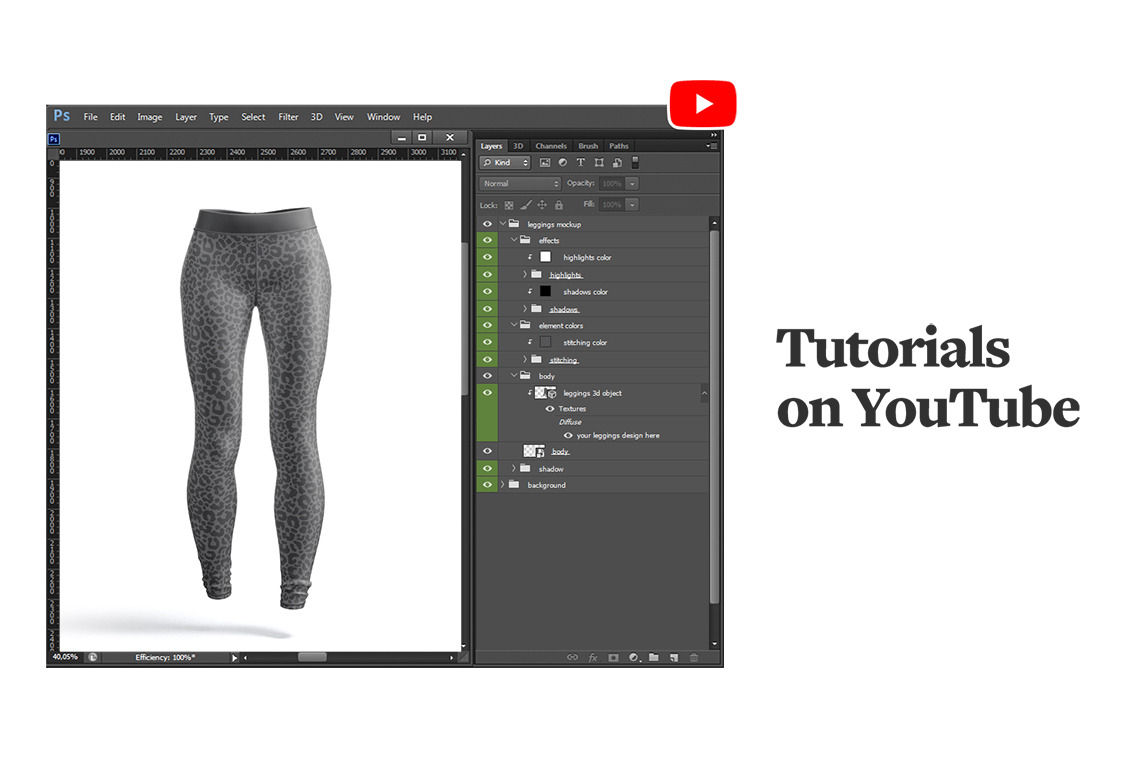Screen dimensions: 1138x759
Task: Click the type layer filter icon
Action: coord(581,163)
